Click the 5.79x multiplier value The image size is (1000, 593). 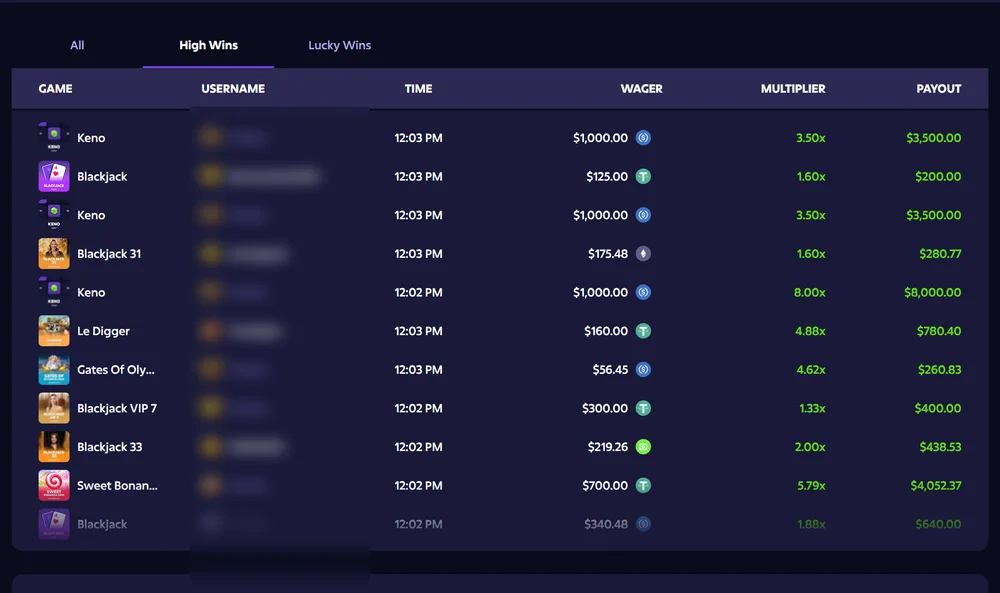pos(811,486)
